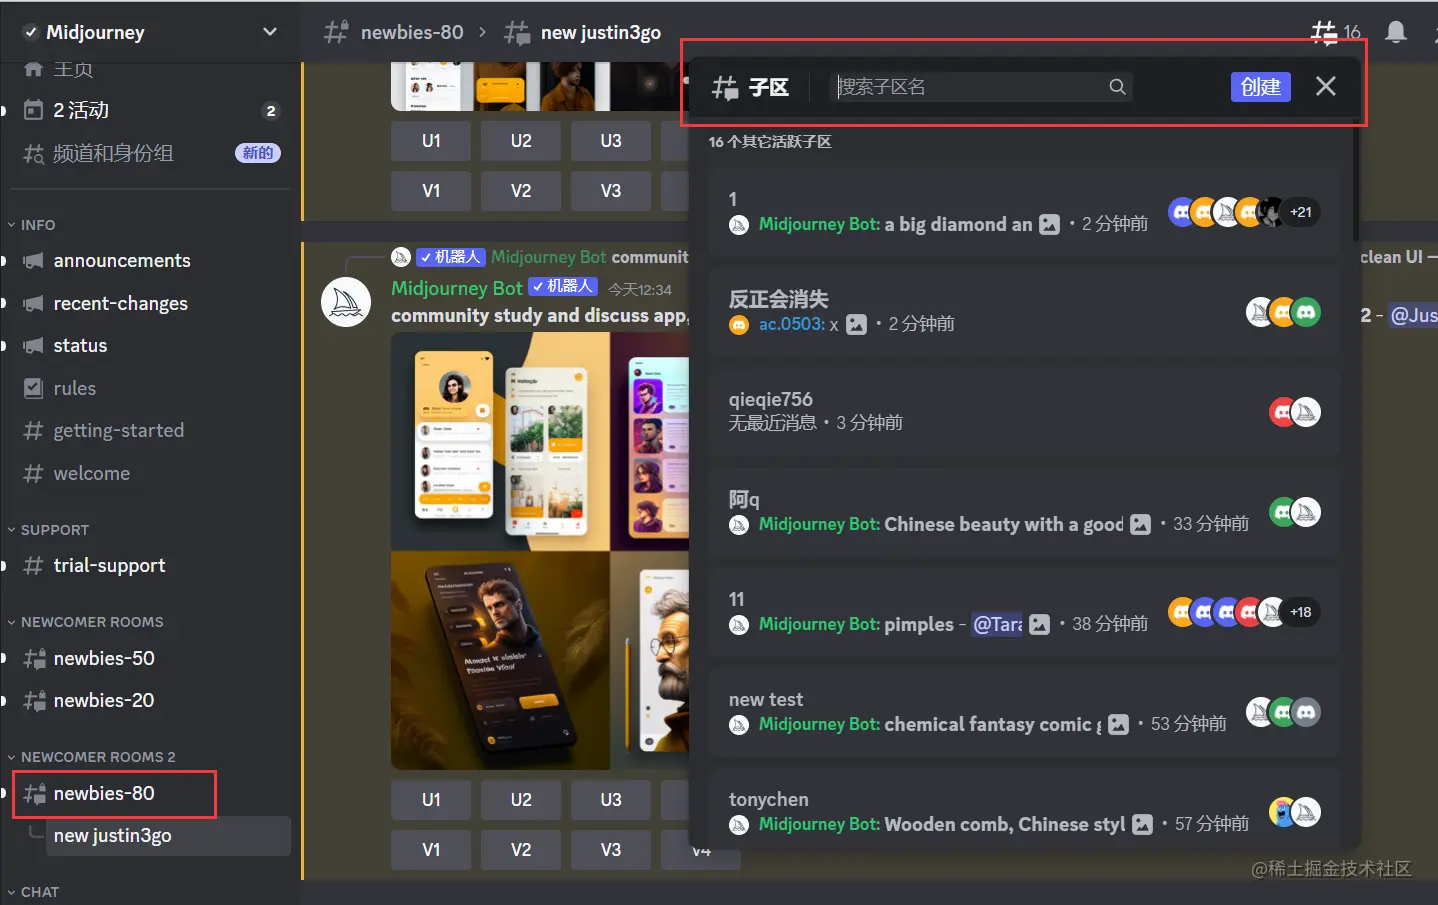Click the 新的 badge on channels and roles
The width and height of the screenshot is (1438, 905).
tap(257, 153)
